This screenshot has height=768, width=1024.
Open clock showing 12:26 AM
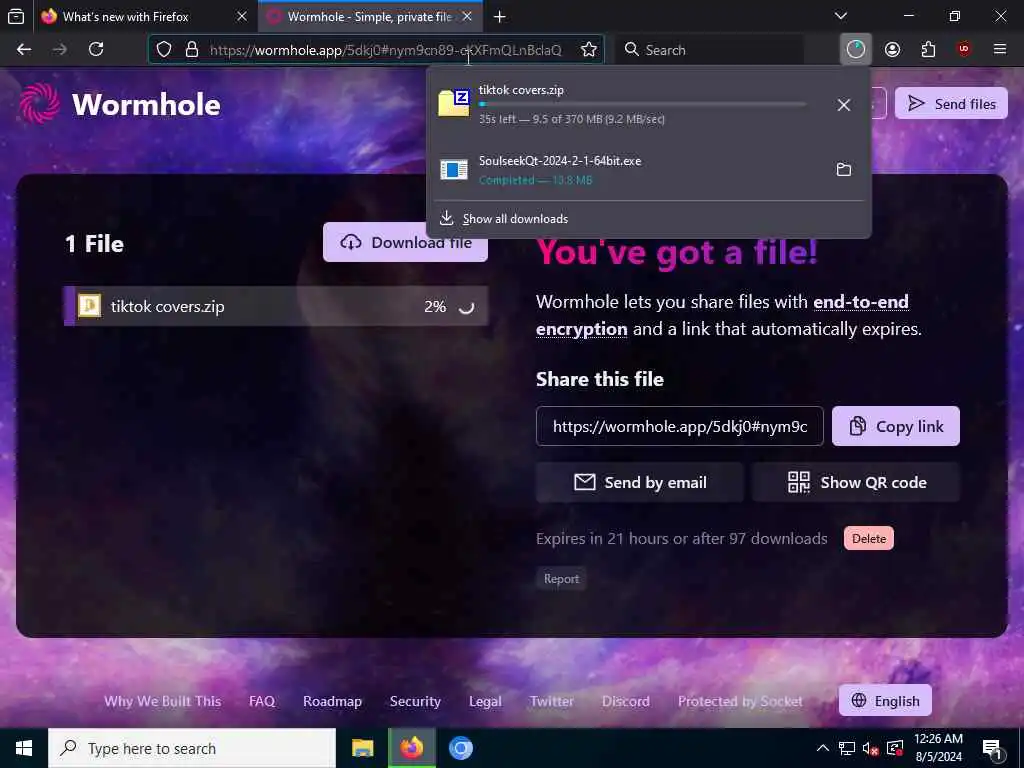pyautogui.click(x=938, y=748)
